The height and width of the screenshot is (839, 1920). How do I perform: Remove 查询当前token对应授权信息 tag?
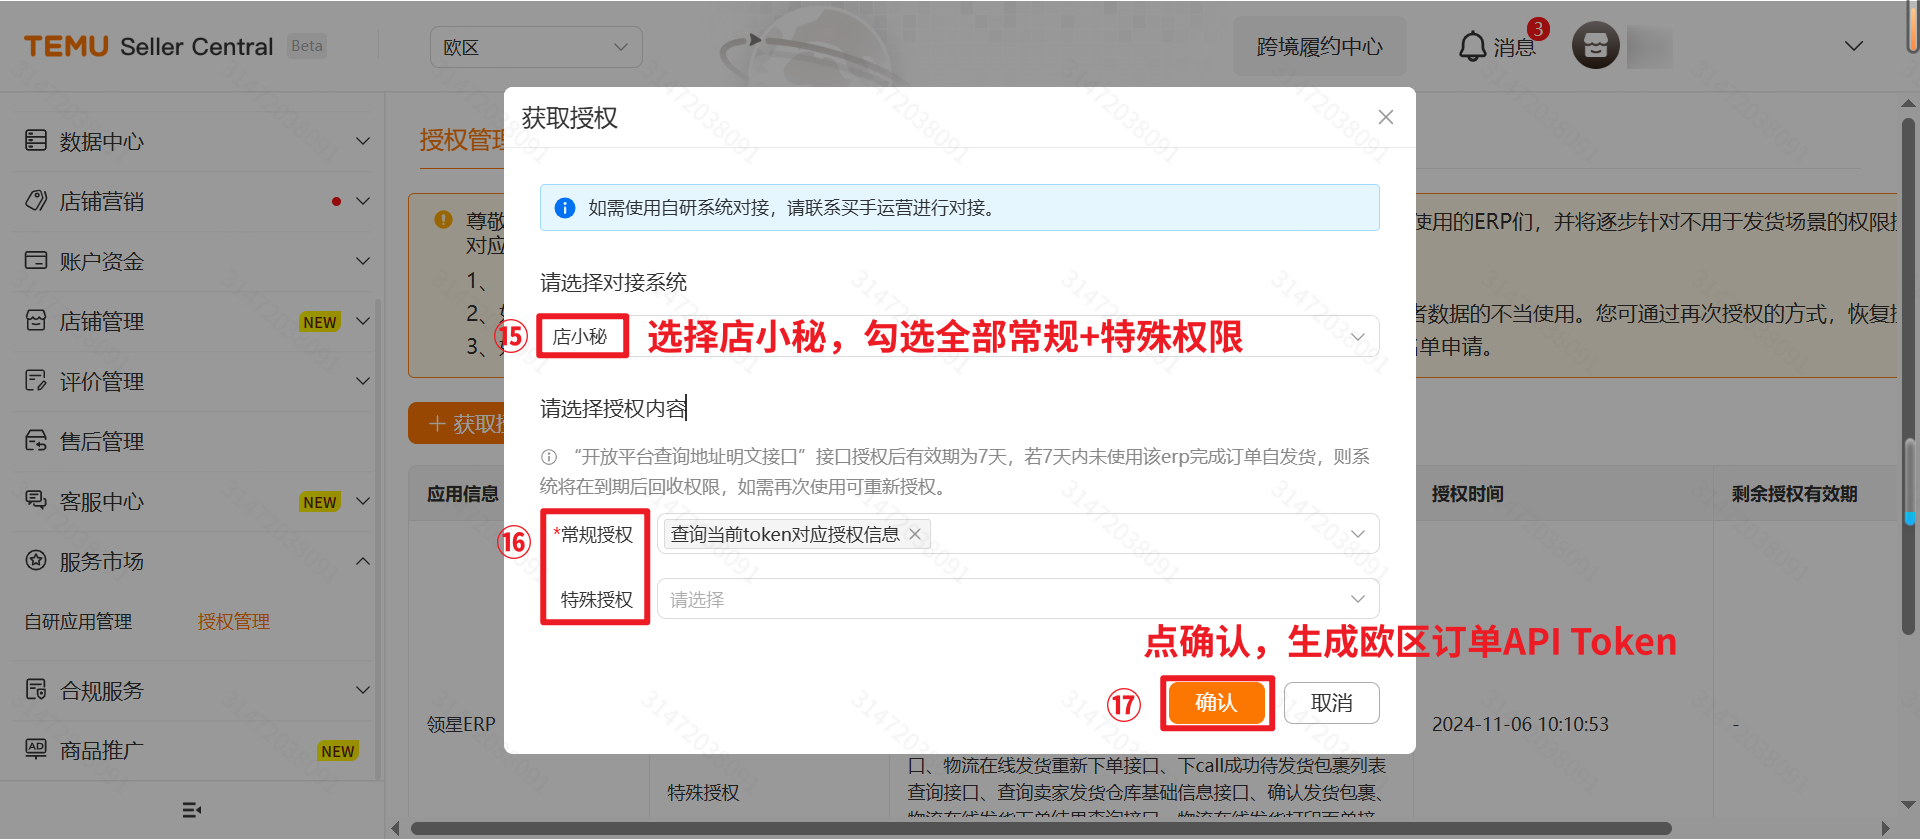click(x=915, y=534)
